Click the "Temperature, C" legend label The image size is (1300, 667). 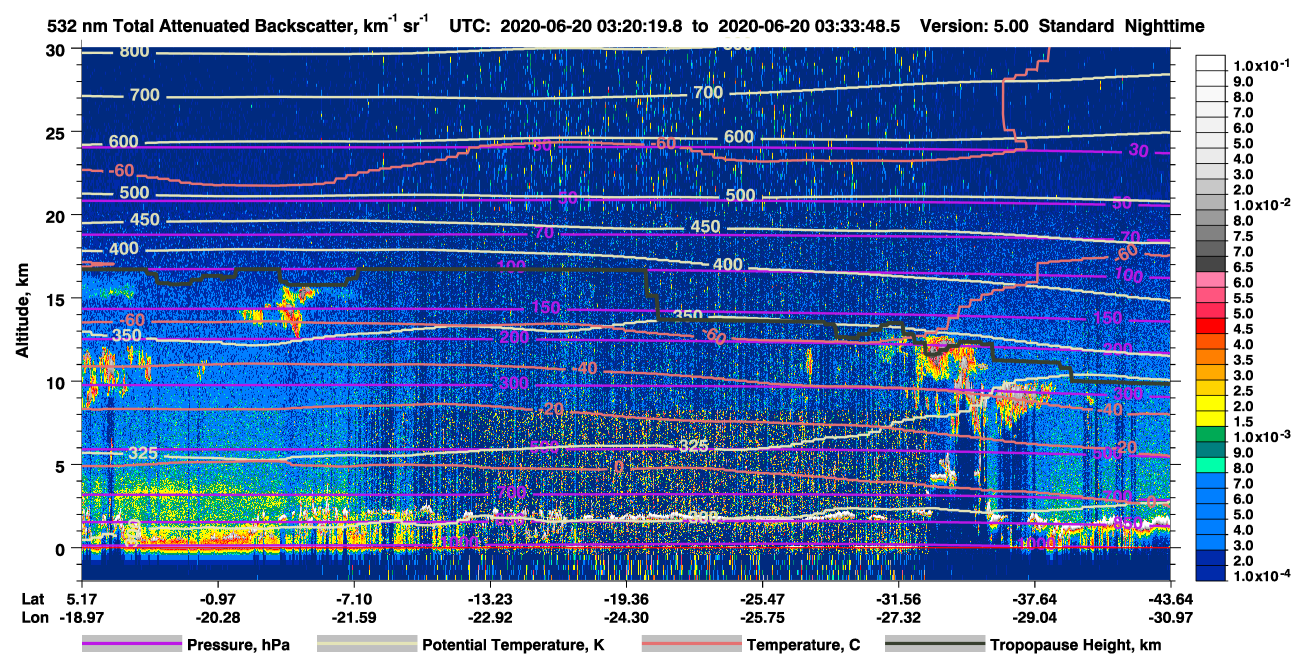click(803, 645)
